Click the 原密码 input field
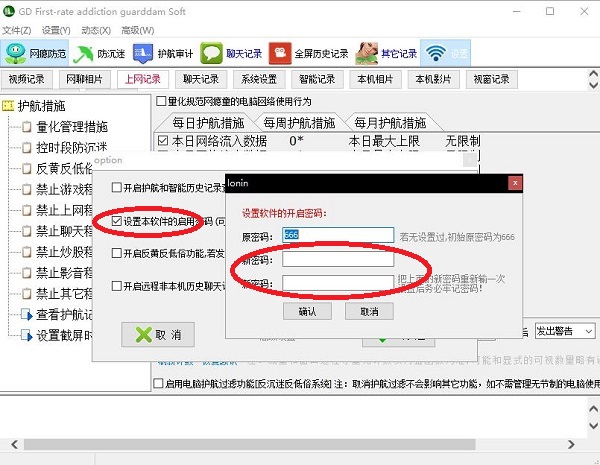This screenshot has height=465, width=600. 337,234
